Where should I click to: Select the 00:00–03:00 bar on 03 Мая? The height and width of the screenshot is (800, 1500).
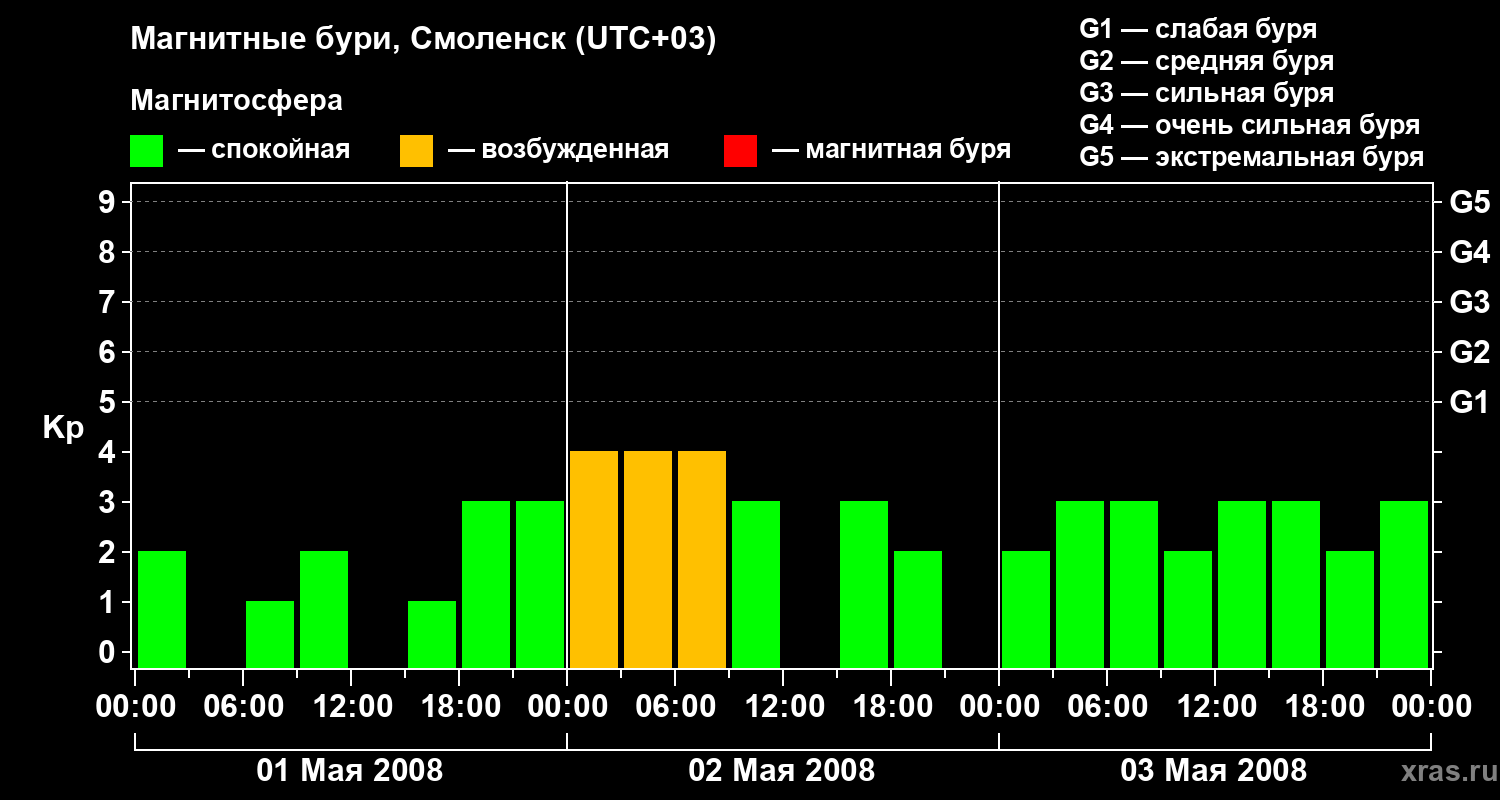1026,609
